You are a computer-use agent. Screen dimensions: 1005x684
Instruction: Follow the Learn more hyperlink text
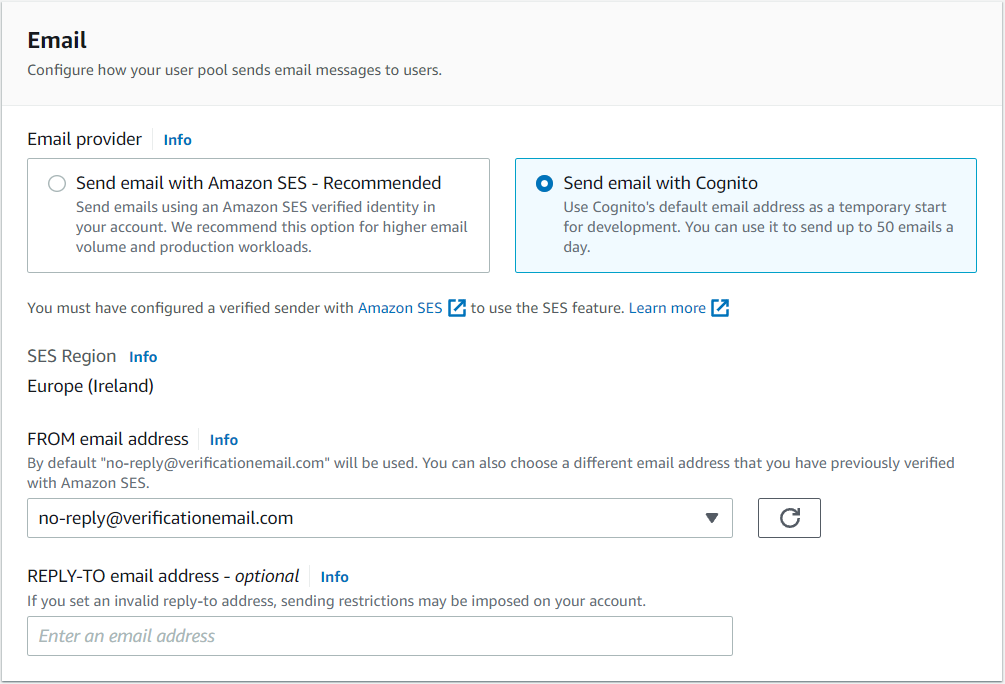[x=667, y=308]
